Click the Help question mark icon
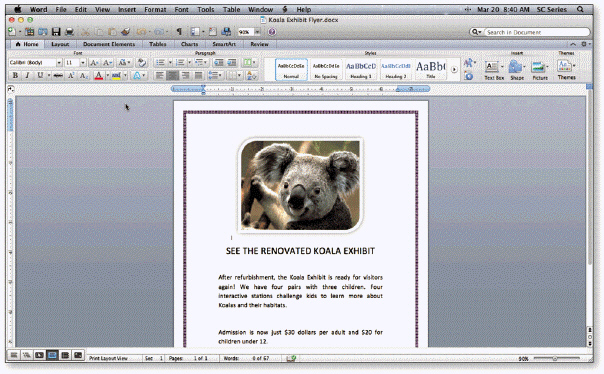The image size is (604, 374). coord(272,32)
